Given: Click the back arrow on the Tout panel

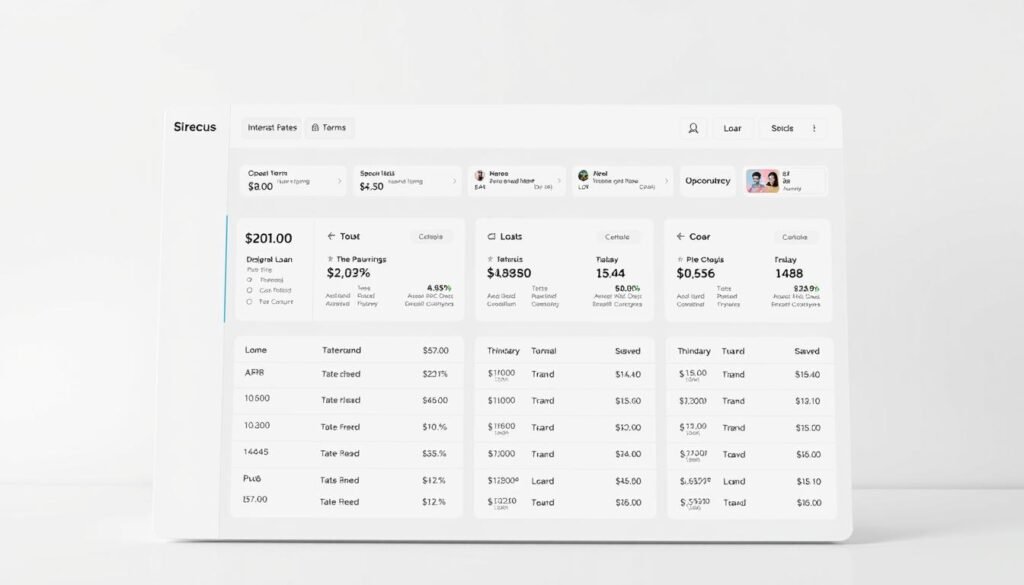Looking at the screenshot, I should click(x=331, y=236).
